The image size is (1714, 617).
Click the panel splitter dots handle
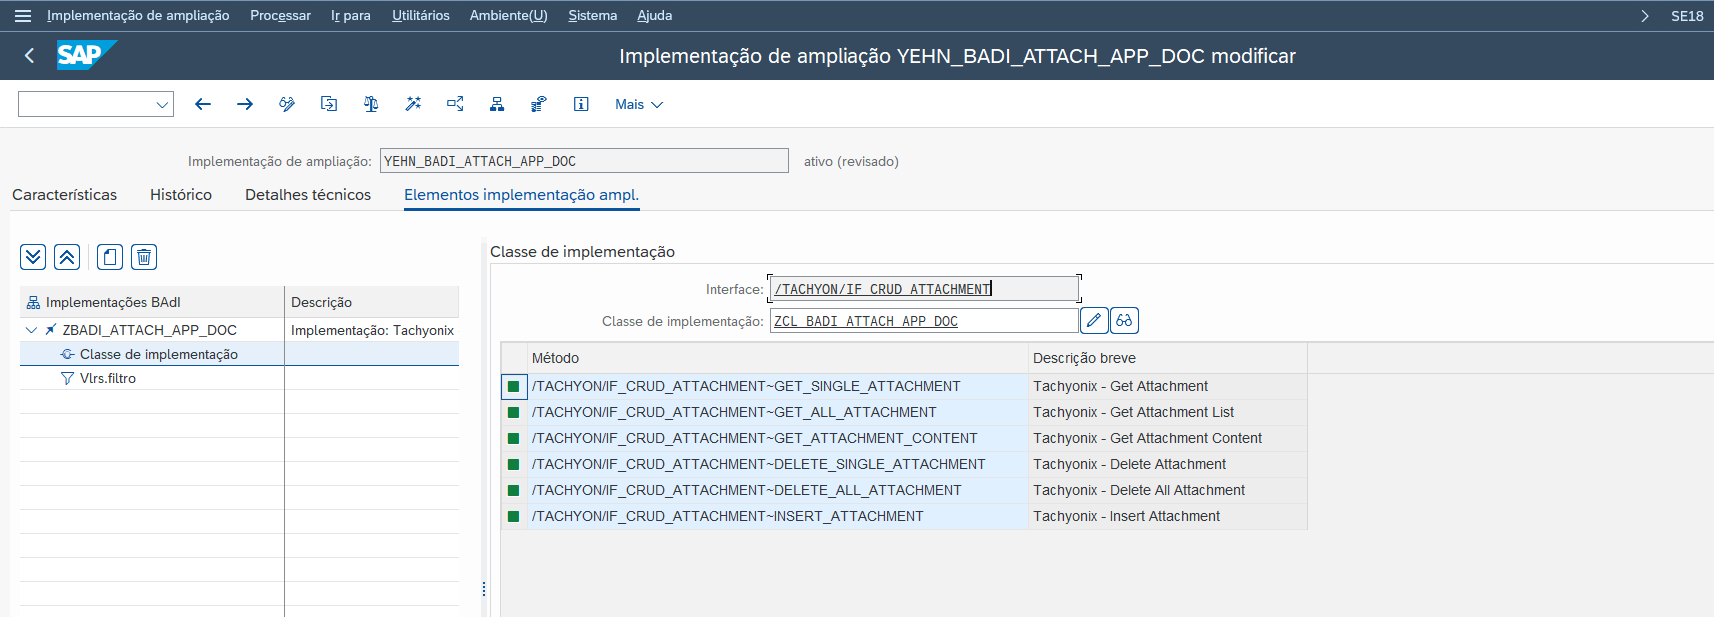coord(484,589)
